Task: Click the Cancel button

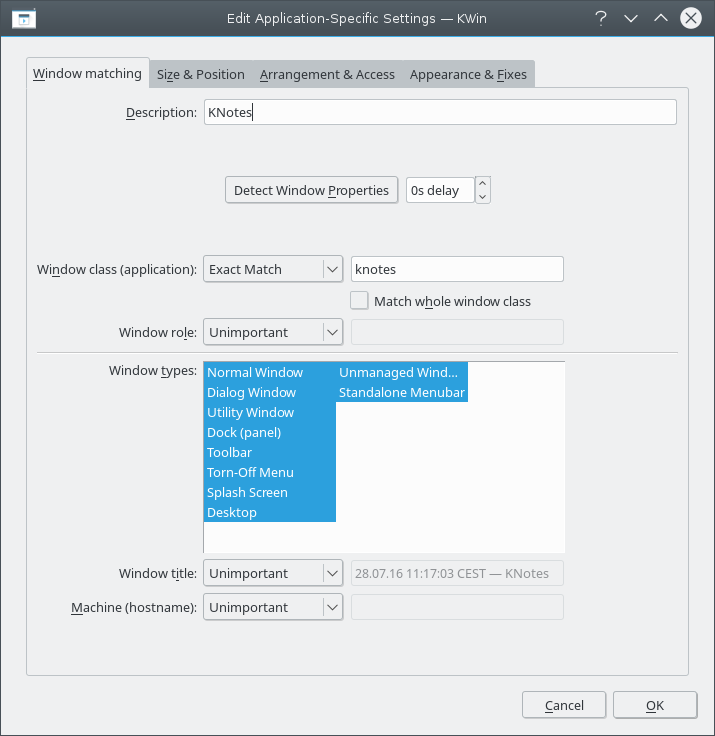Action: click(x=564, y=705)
